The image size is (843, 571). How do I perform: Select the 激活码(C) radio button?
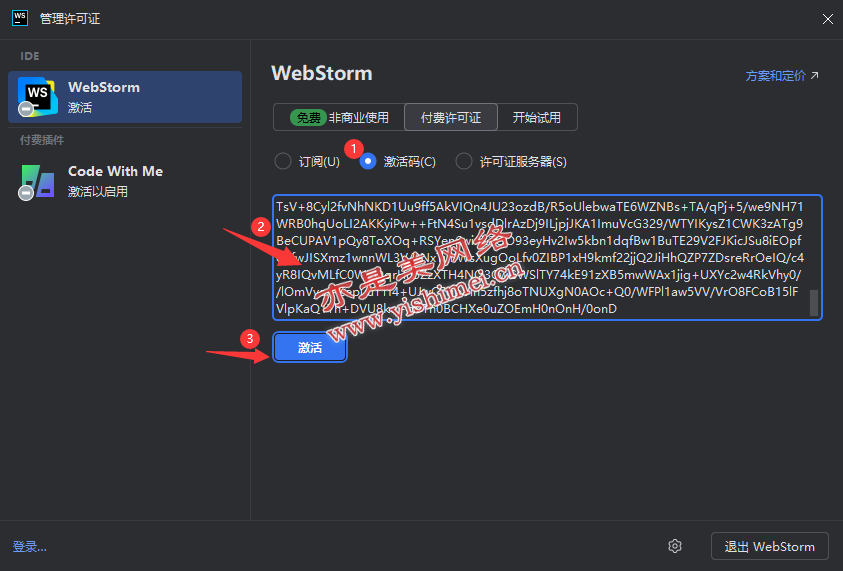click(368, 161)
